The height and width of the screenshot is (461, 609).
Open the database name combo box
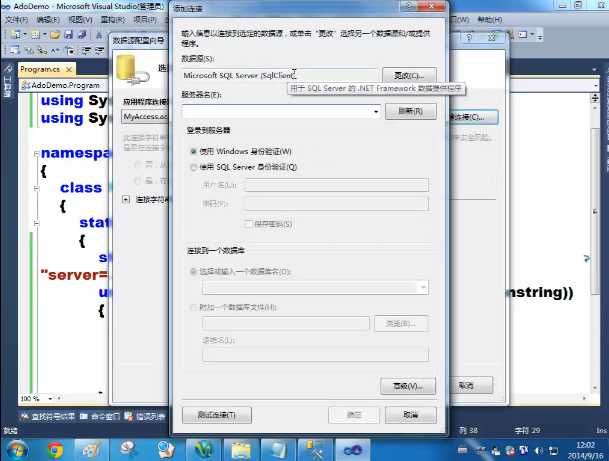[315, 287]
